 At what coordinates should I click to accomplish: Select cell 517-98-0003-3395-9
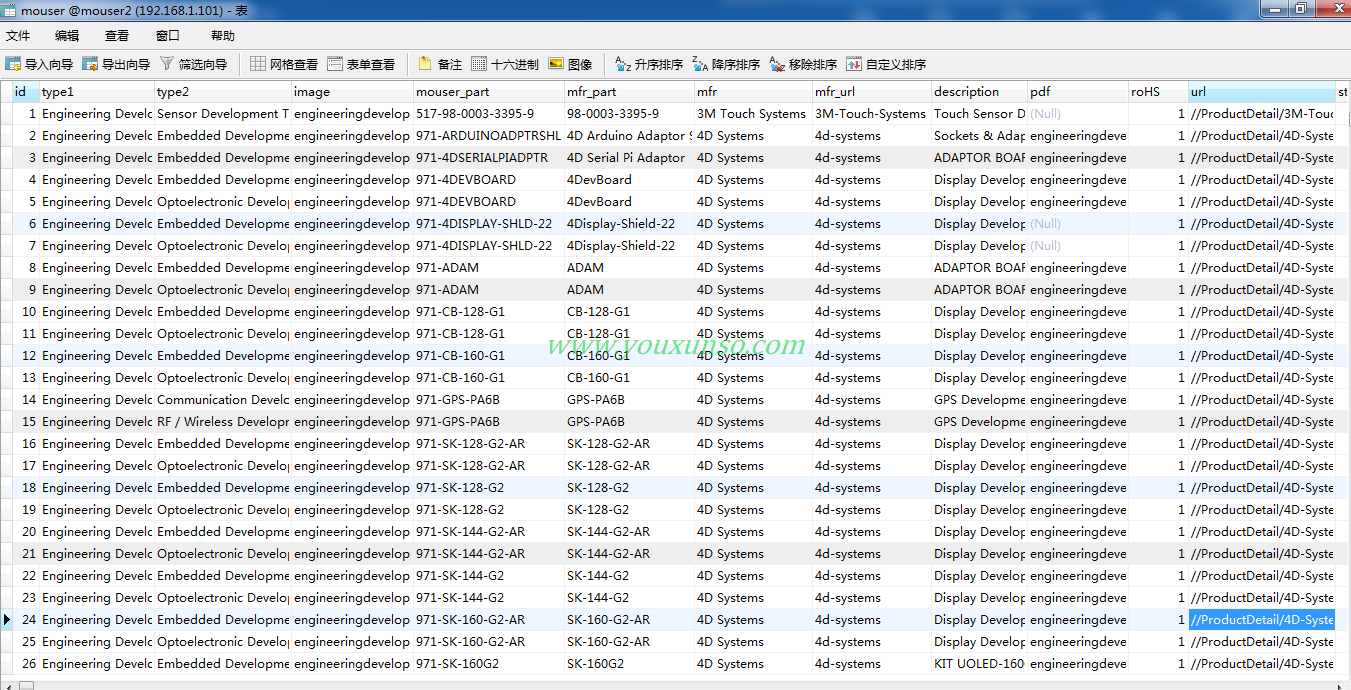click(x=489, y=114)
